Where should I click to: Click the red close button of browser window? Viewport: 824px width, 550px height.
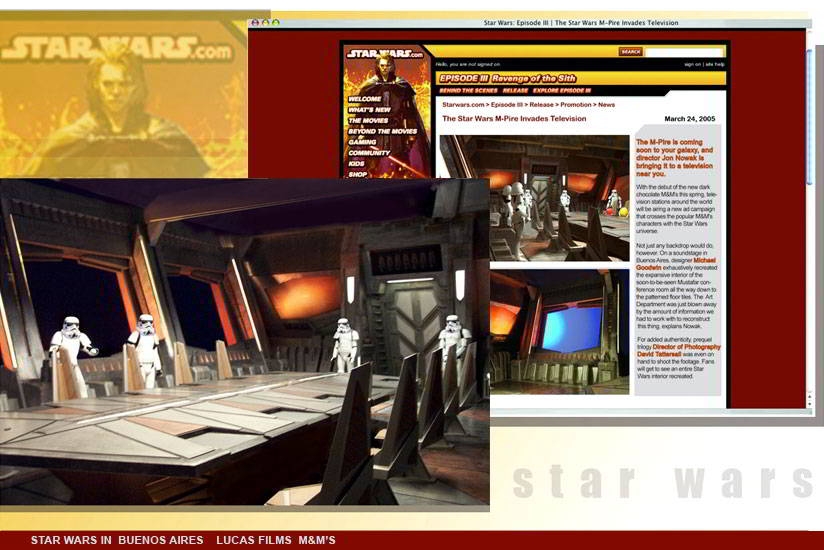(255, 23)
